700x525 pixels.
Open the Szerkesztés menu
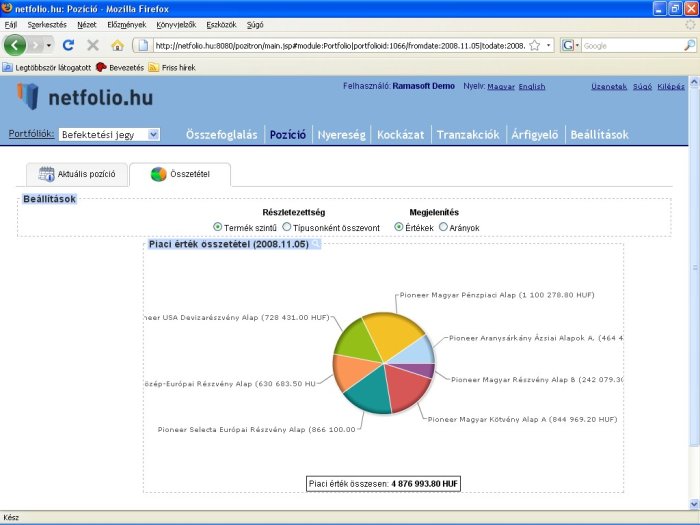pyautogui.click(x=47, y=25)
